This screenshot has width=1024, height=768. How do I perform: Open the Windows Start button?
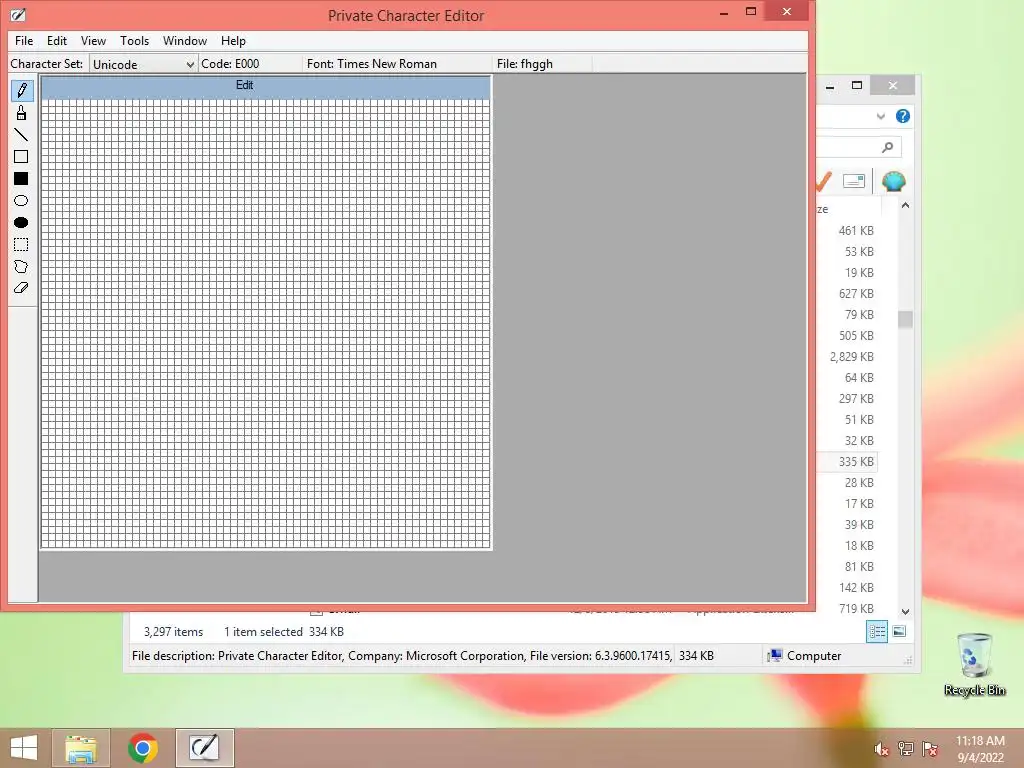coord(24,748)
